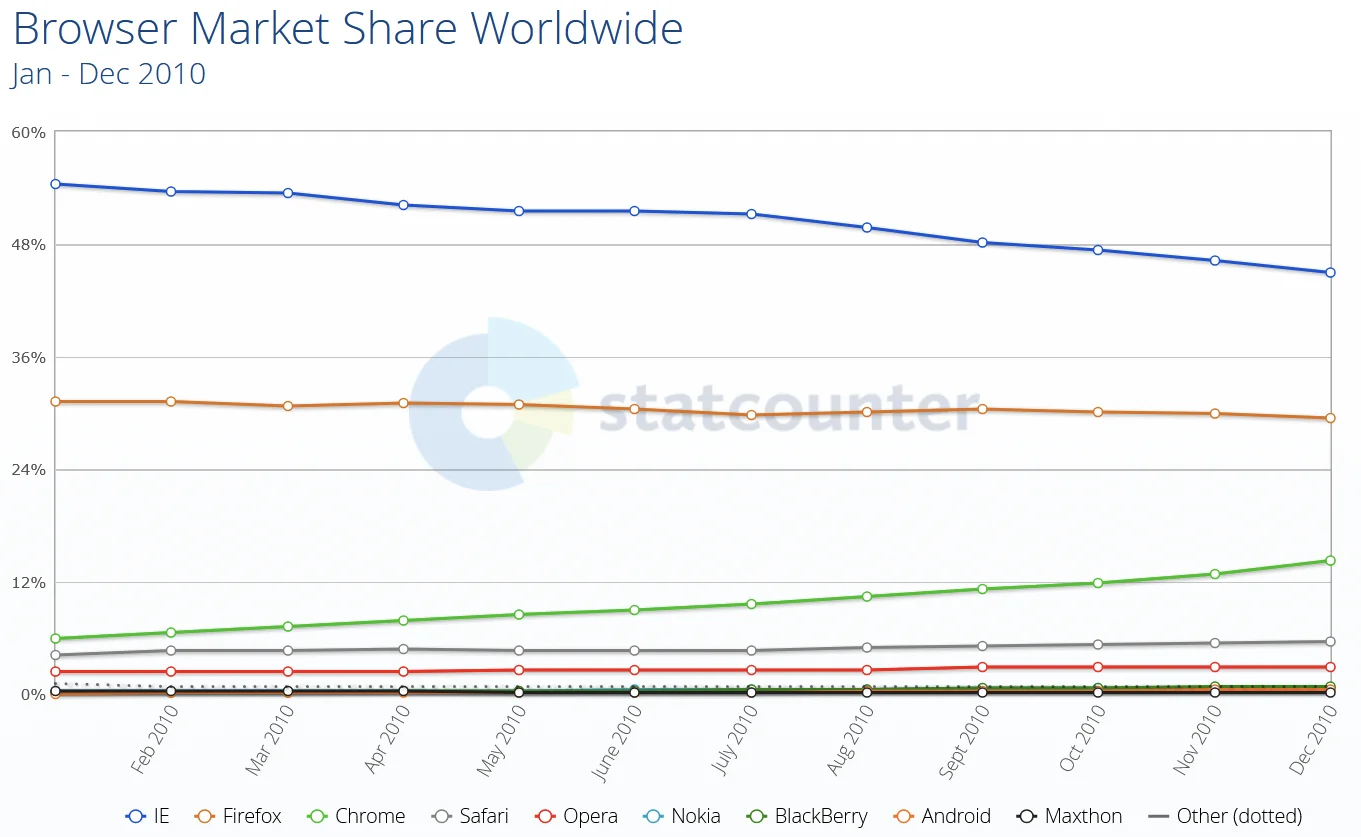The height and width of the screenshot is (837, 1361).
Task: Toggle the IE series in the legend
Action: coord(148,816)
